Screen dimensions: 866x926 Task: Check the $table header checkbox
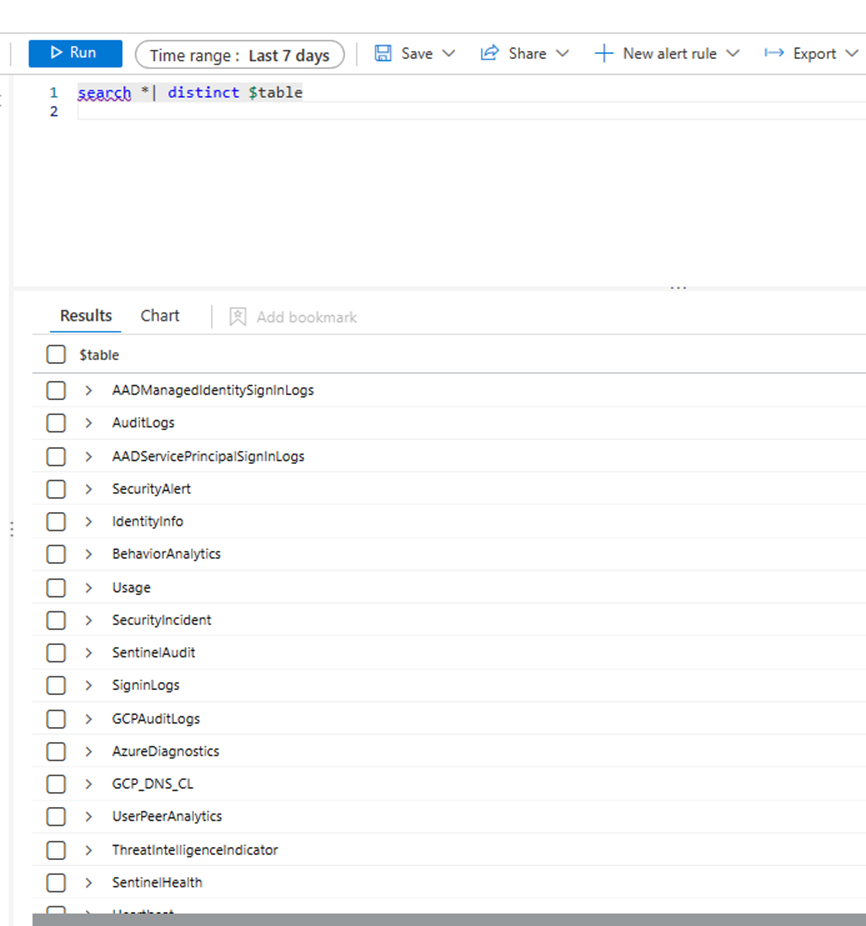click(x=56, y=354)
